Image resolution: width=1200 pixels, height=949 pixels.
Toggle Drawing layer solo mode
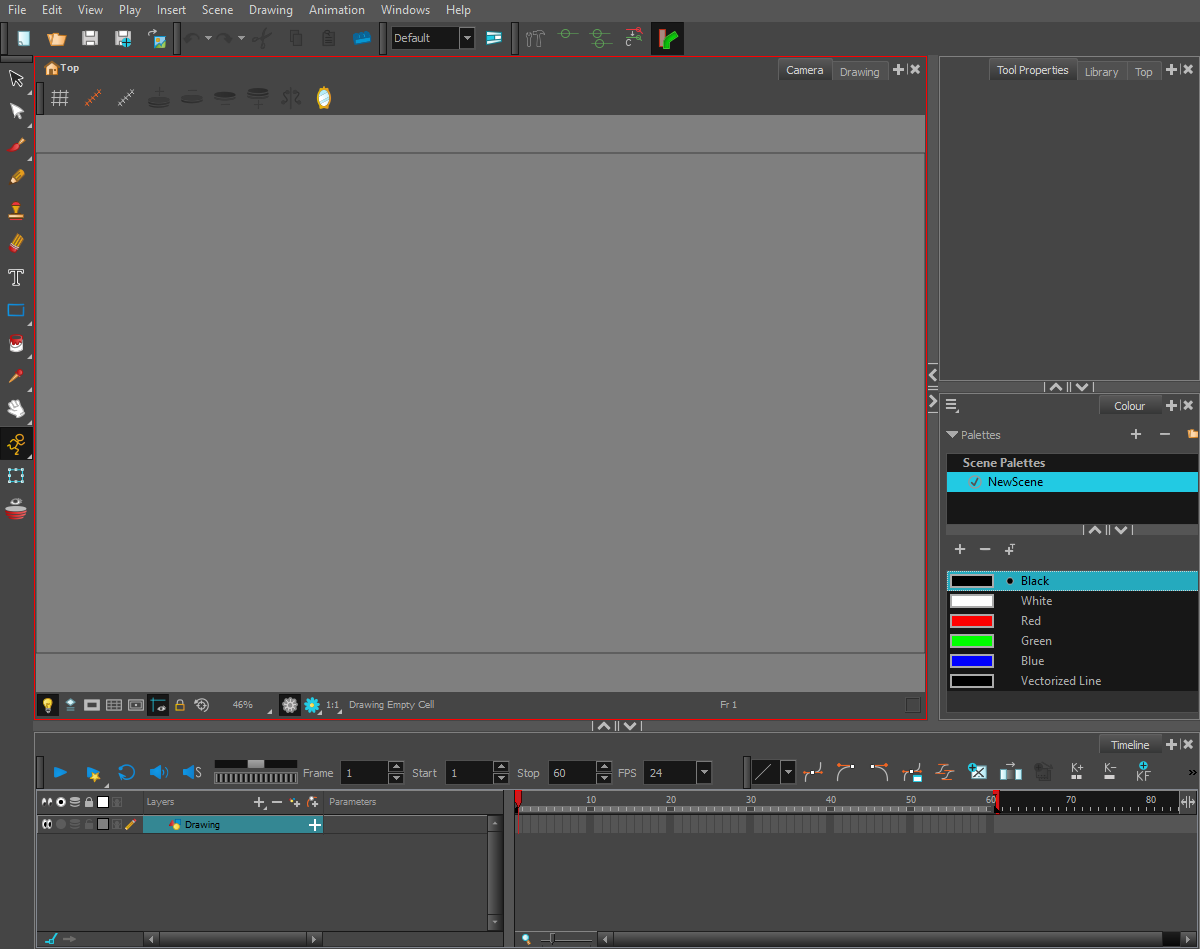click(x=61, y=824)
